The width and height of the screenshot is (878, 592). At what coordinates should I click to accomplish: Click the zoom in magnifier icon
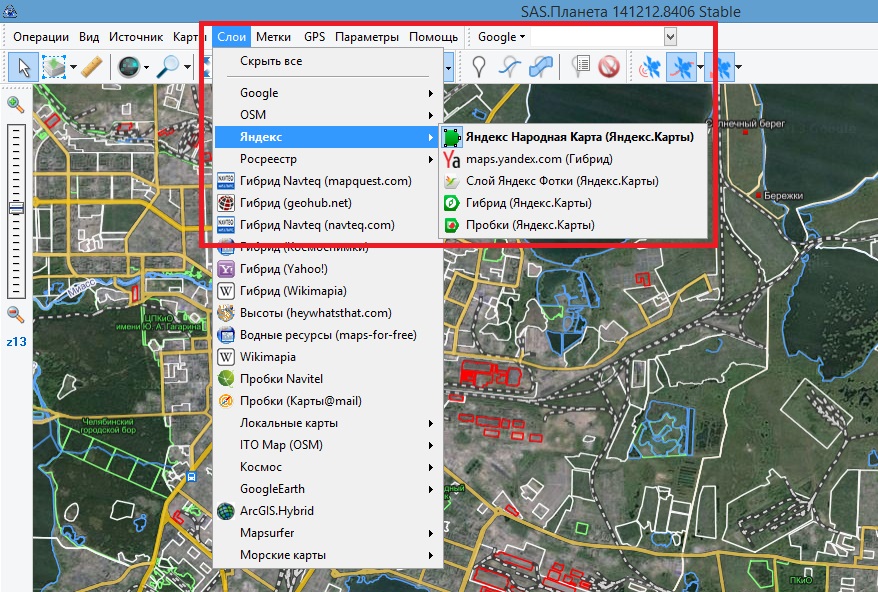[16, 105]
